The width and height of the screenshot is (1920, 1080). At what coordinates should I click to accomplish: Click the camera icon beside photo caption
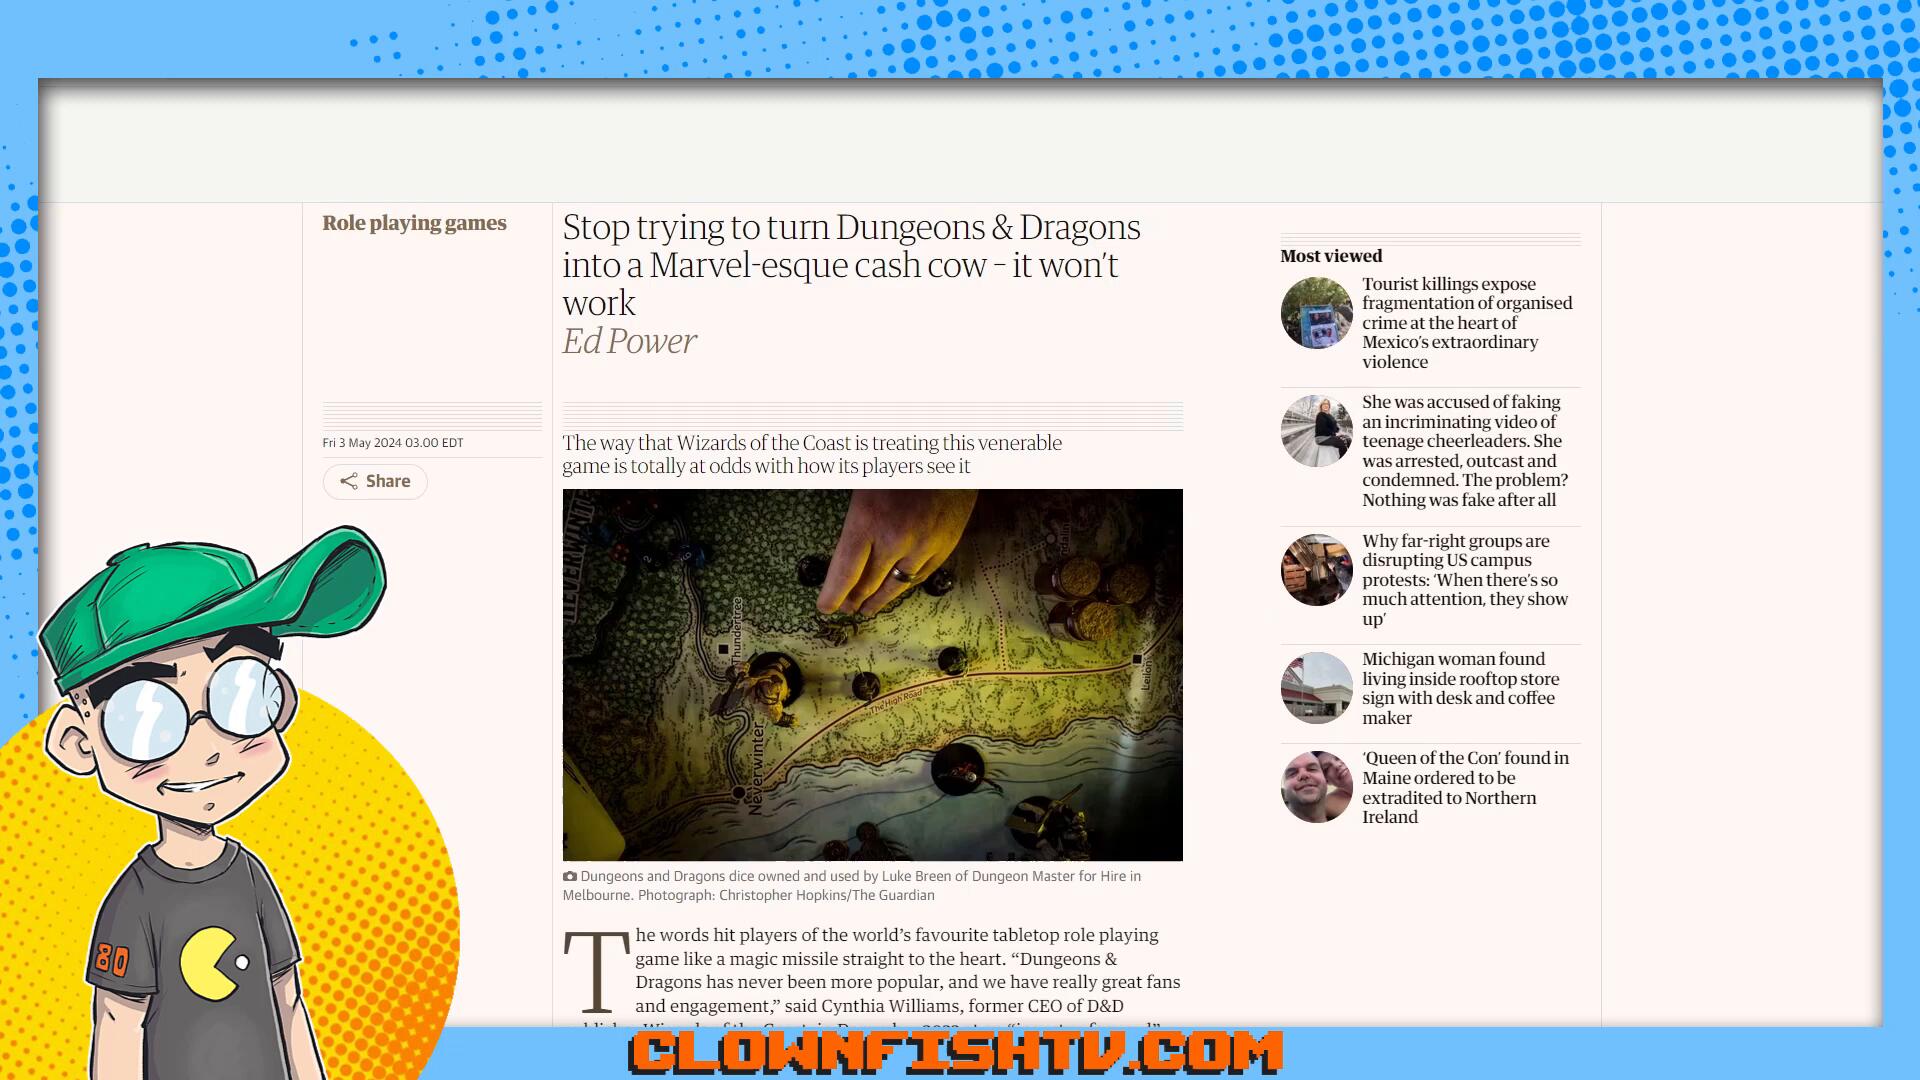tap(570, 877)
